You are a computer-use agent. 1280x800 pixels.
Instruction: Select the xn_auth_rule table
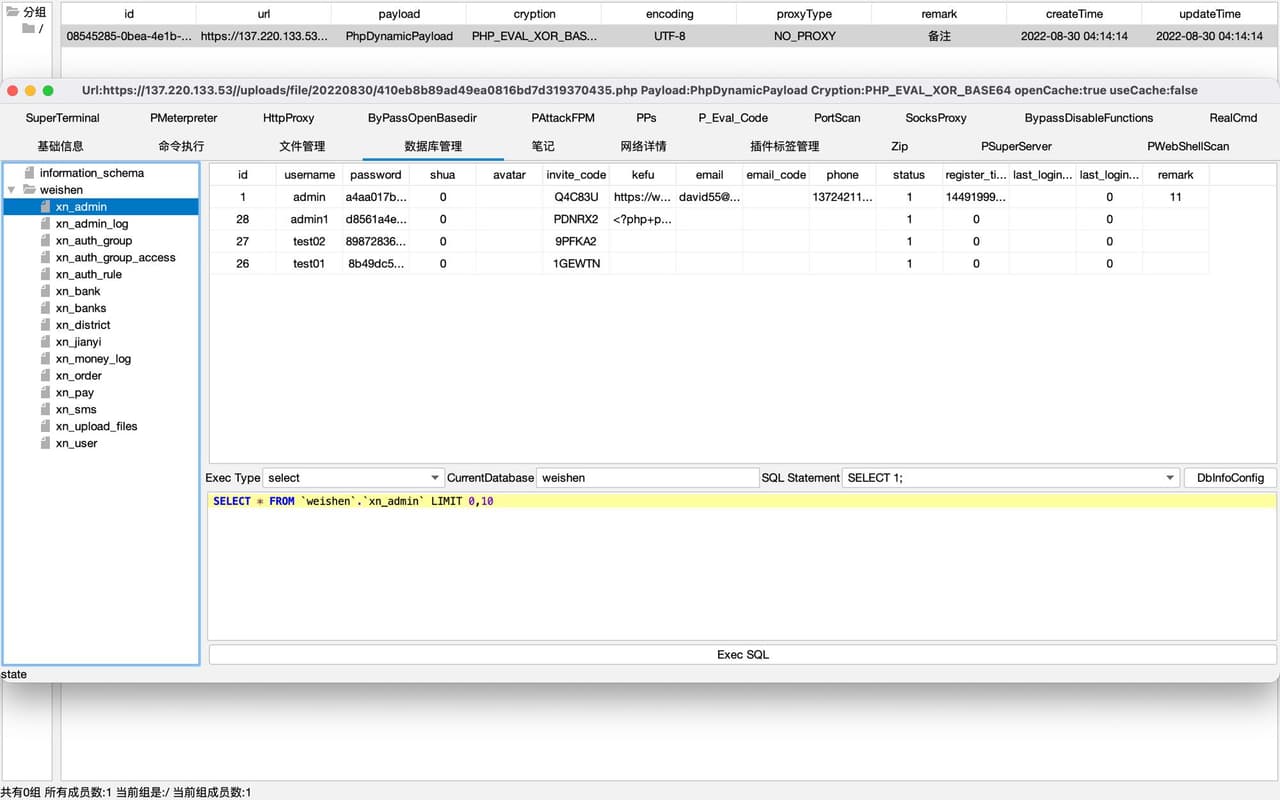point(89,275)
